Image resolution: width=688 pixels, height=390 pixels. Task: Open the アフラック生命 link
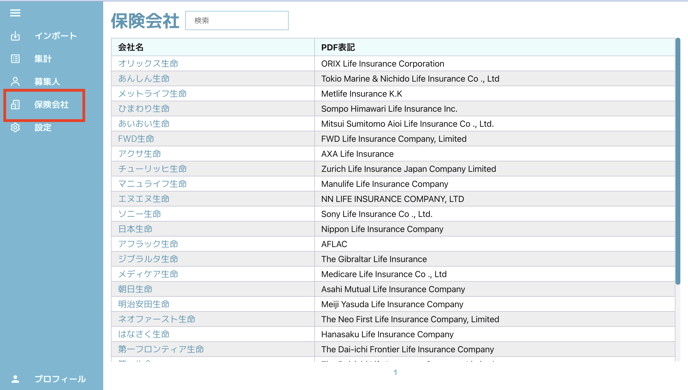coord(148,244)
